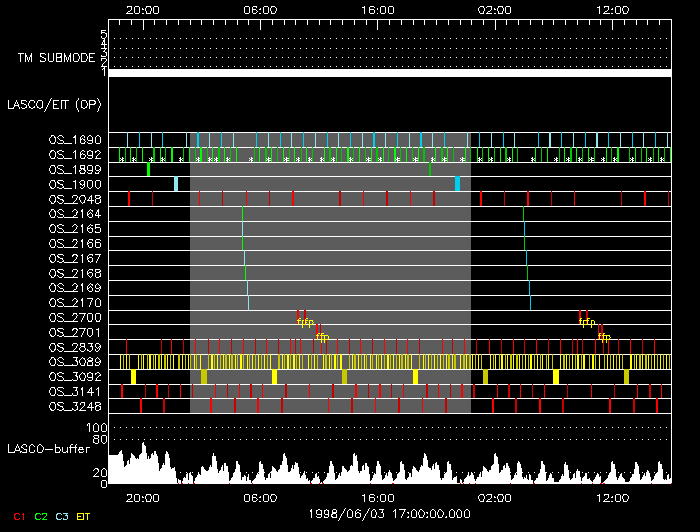Click the white bar at TM SUBMODE level 1
The image size is (700, 532).
point(390,73)
